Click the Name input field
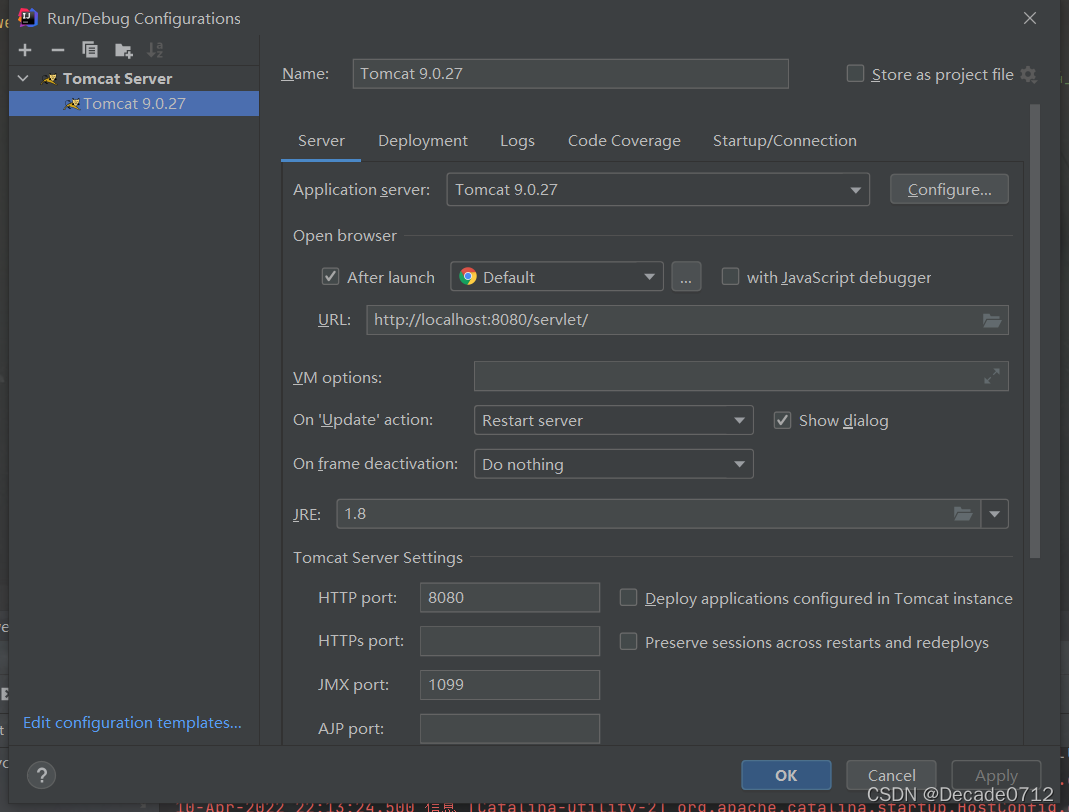 pos(571,74)
